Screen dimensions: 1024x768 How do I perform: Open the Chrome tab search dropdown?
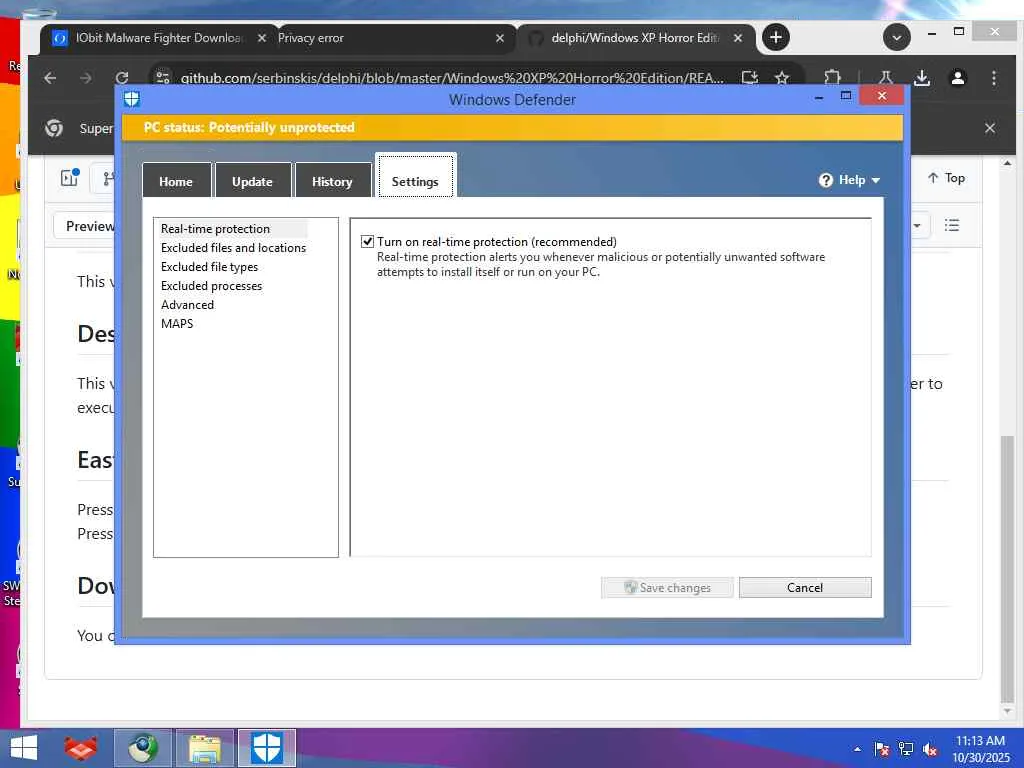pyautogui.click(x=897, y=37)
